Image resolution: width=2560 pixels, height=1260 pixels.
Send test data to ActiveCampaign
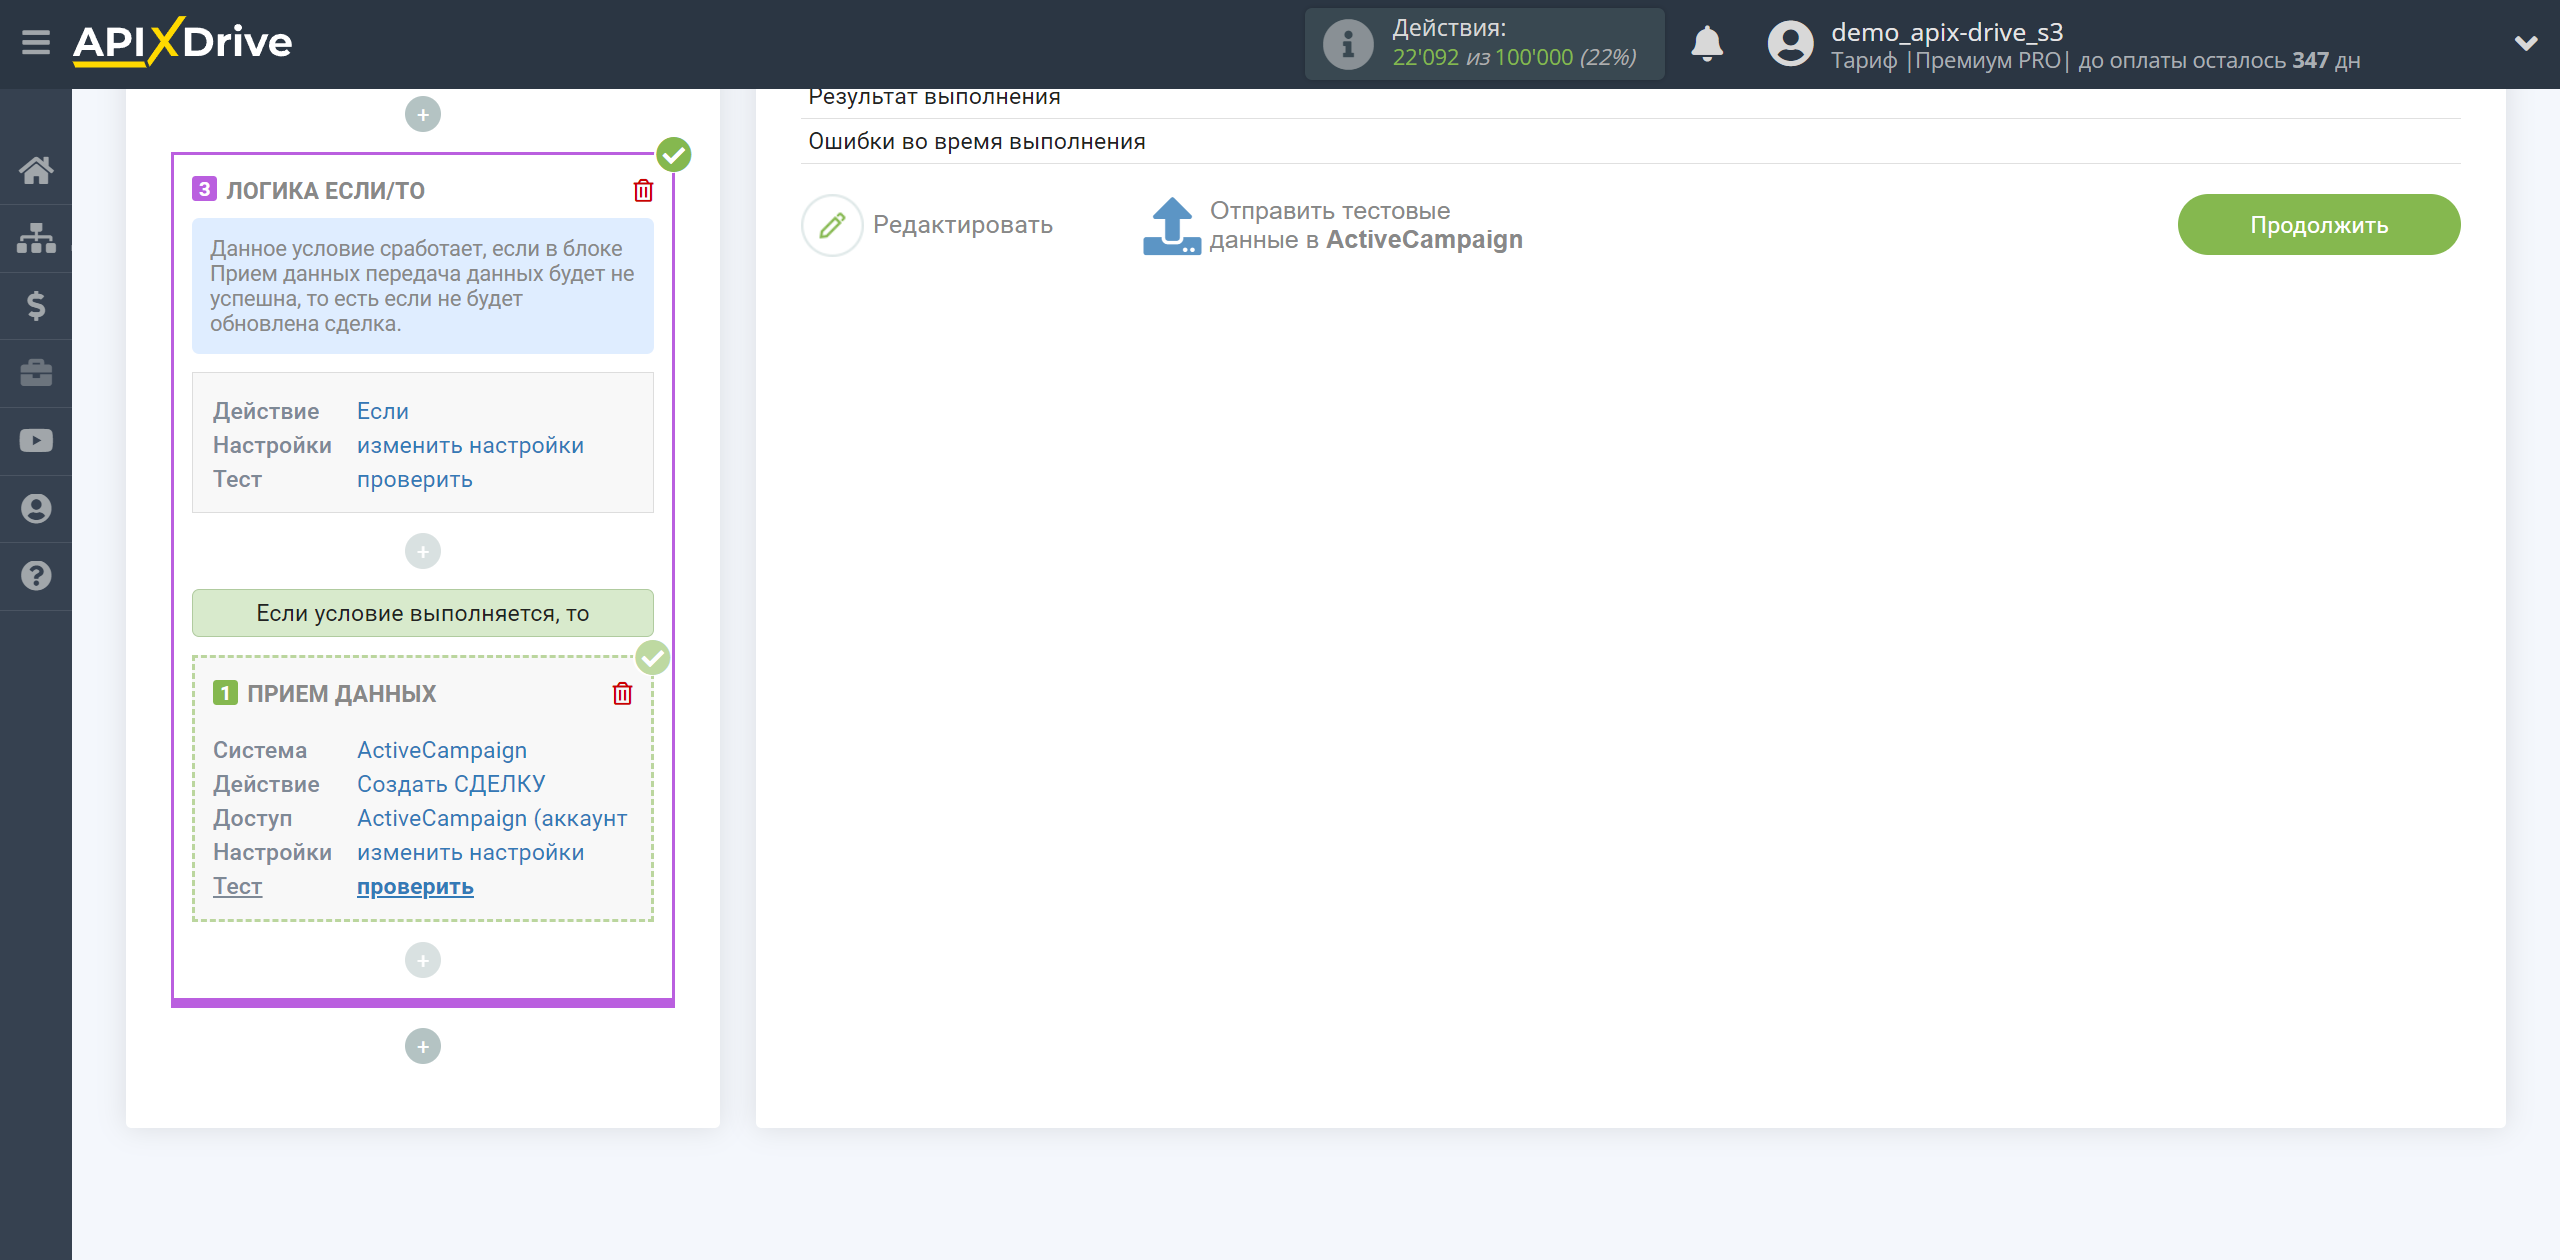pos(1366,225)
